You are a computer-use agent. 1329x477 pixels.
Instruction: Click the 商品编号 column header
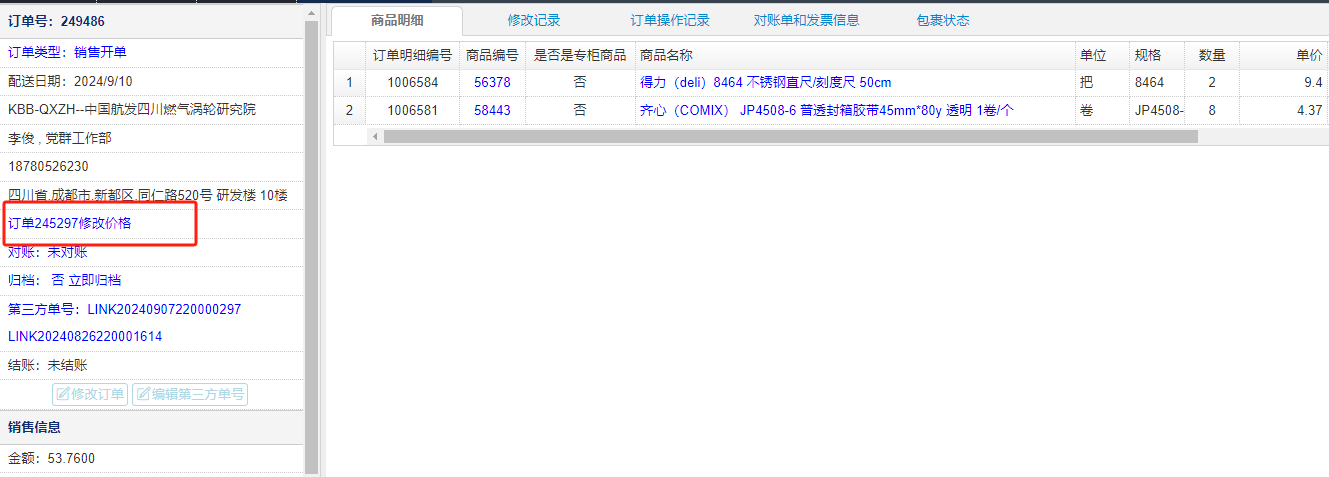tap(492, 55)
